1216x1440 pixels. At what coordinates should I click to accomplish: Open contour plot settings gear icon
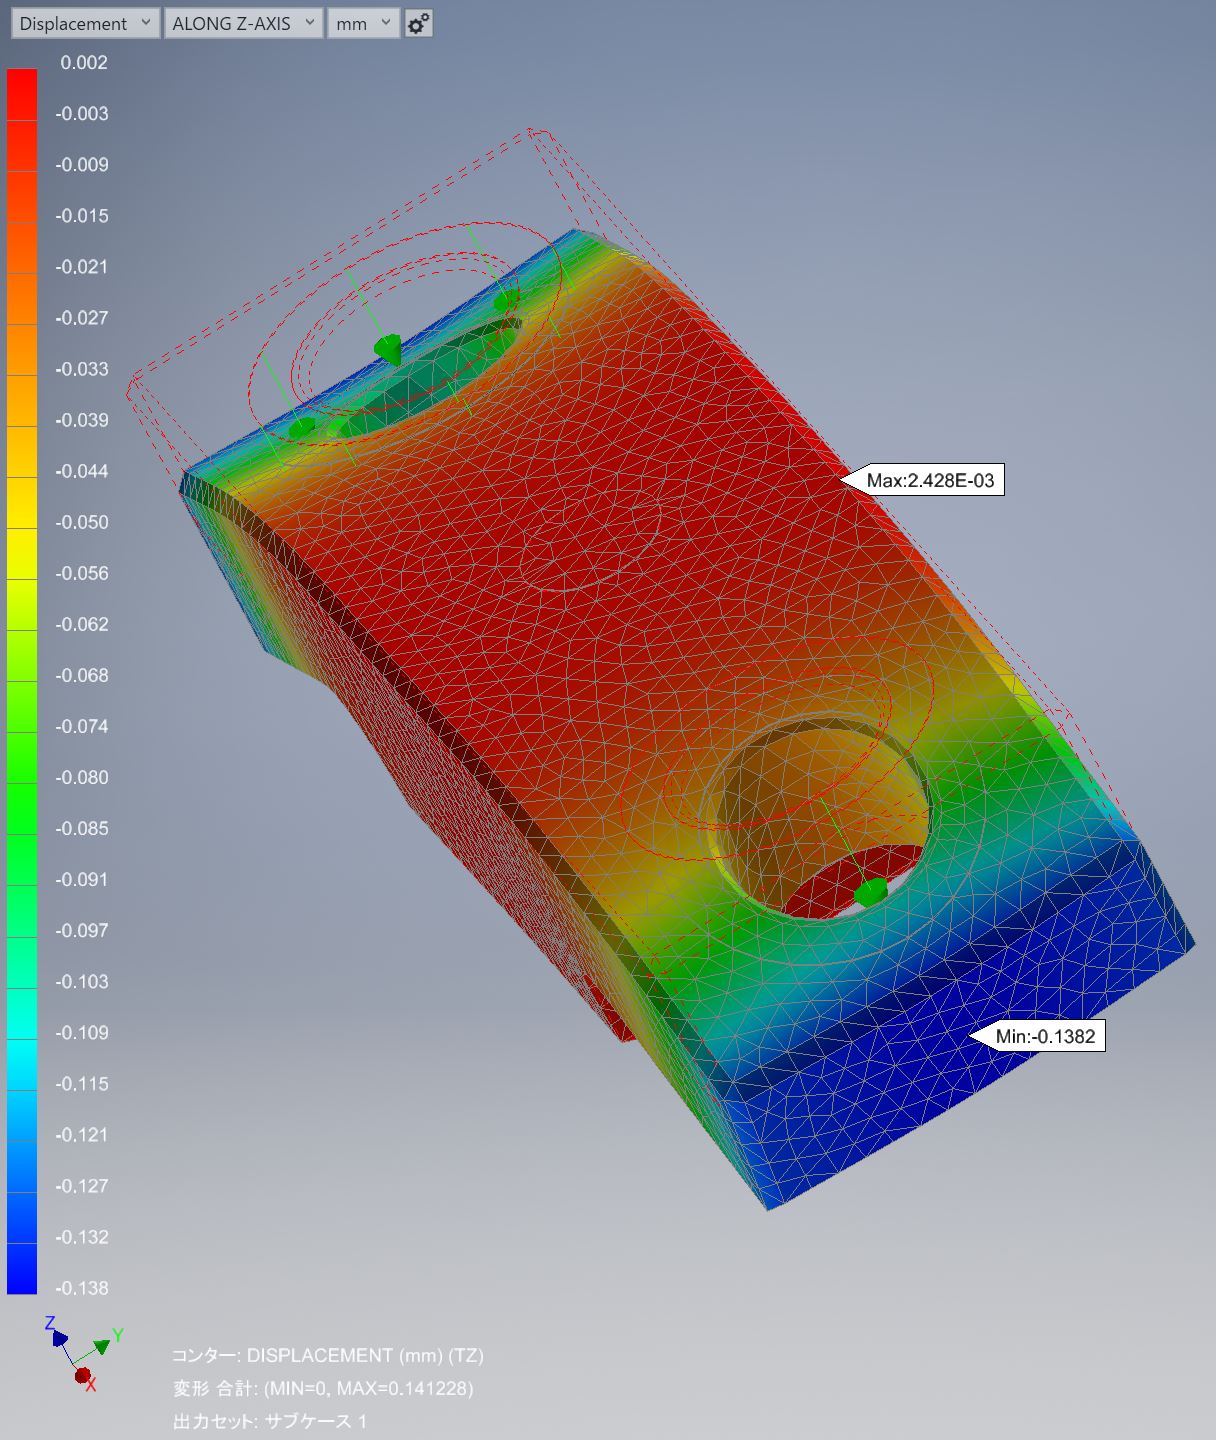(418, 23)
